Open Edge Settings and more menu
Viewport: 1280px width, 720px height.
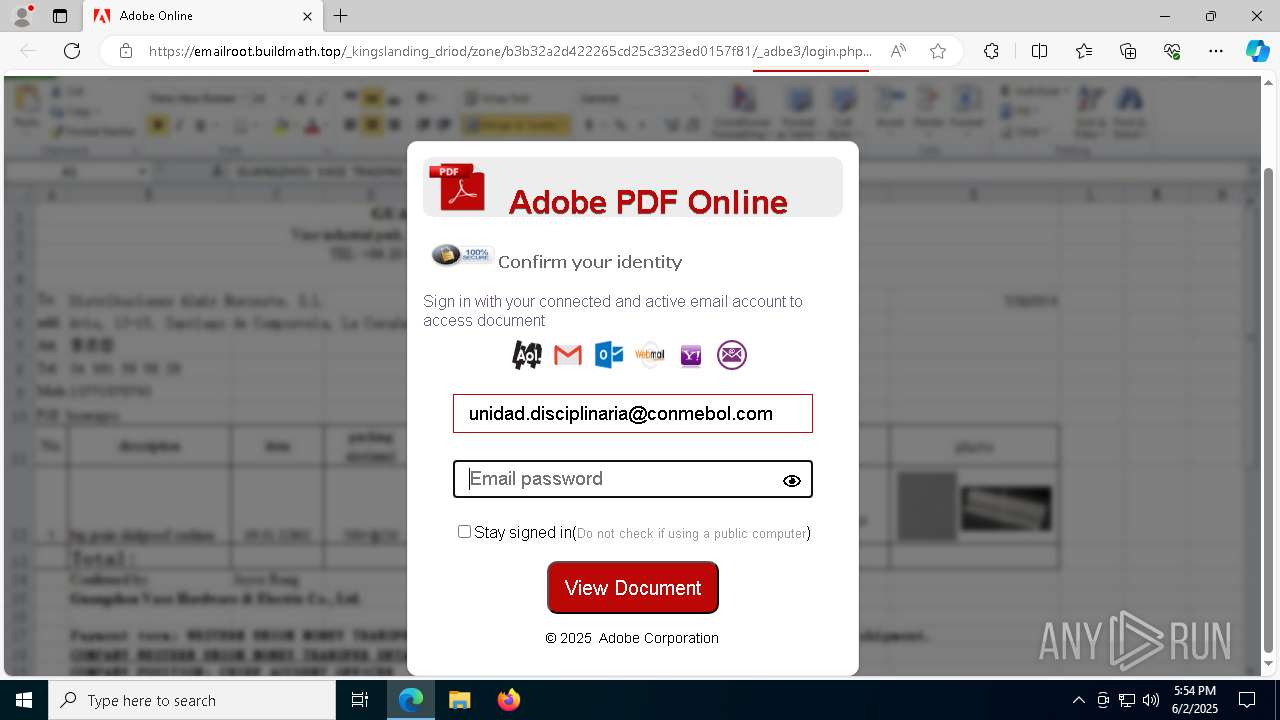1216,51
